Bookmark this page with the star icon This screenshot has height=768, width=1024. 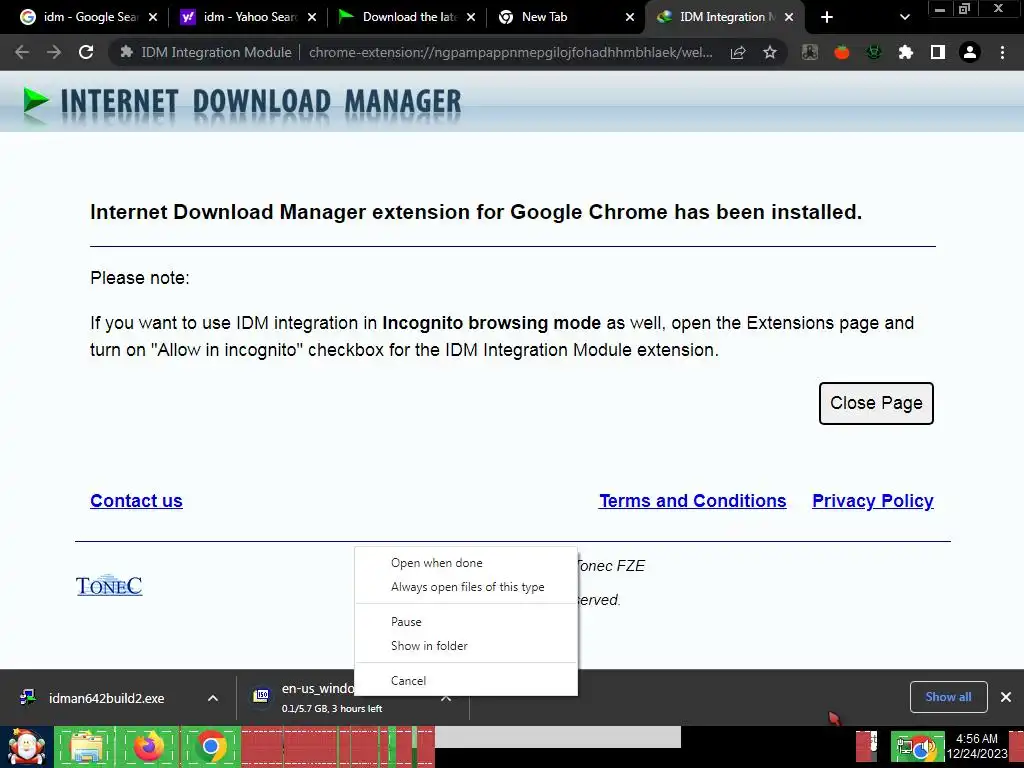(x=770, y=52)
